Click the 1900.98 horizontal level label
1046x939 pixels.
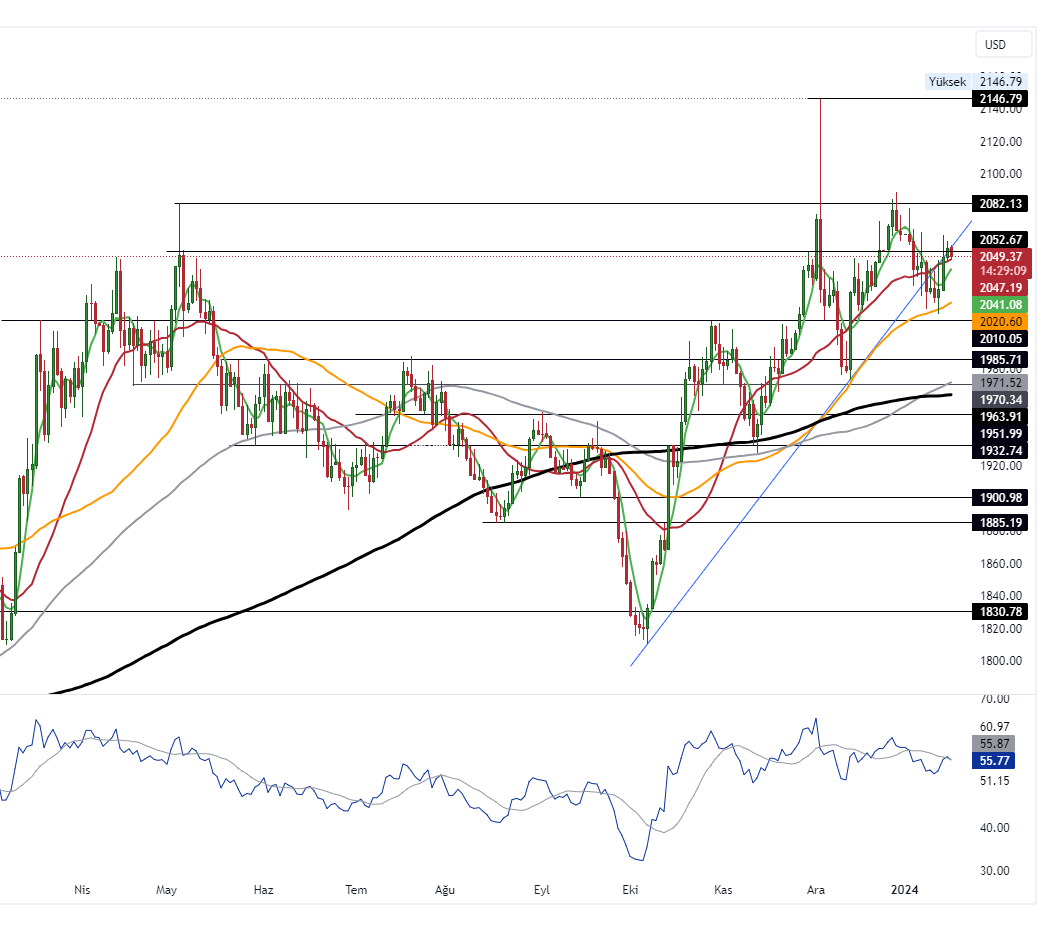click(x=1001, y=498)
